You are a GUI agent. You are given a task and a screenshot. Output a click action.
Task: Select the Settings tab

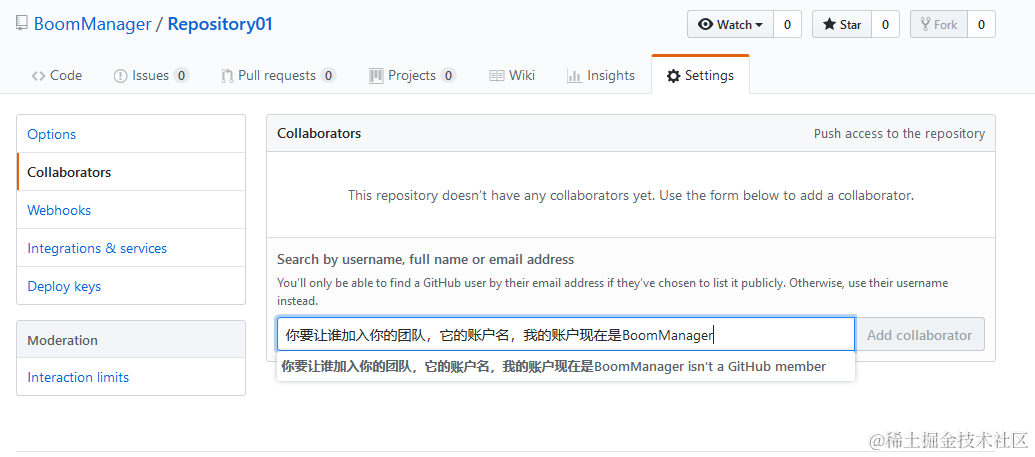(x=700, y=75)
